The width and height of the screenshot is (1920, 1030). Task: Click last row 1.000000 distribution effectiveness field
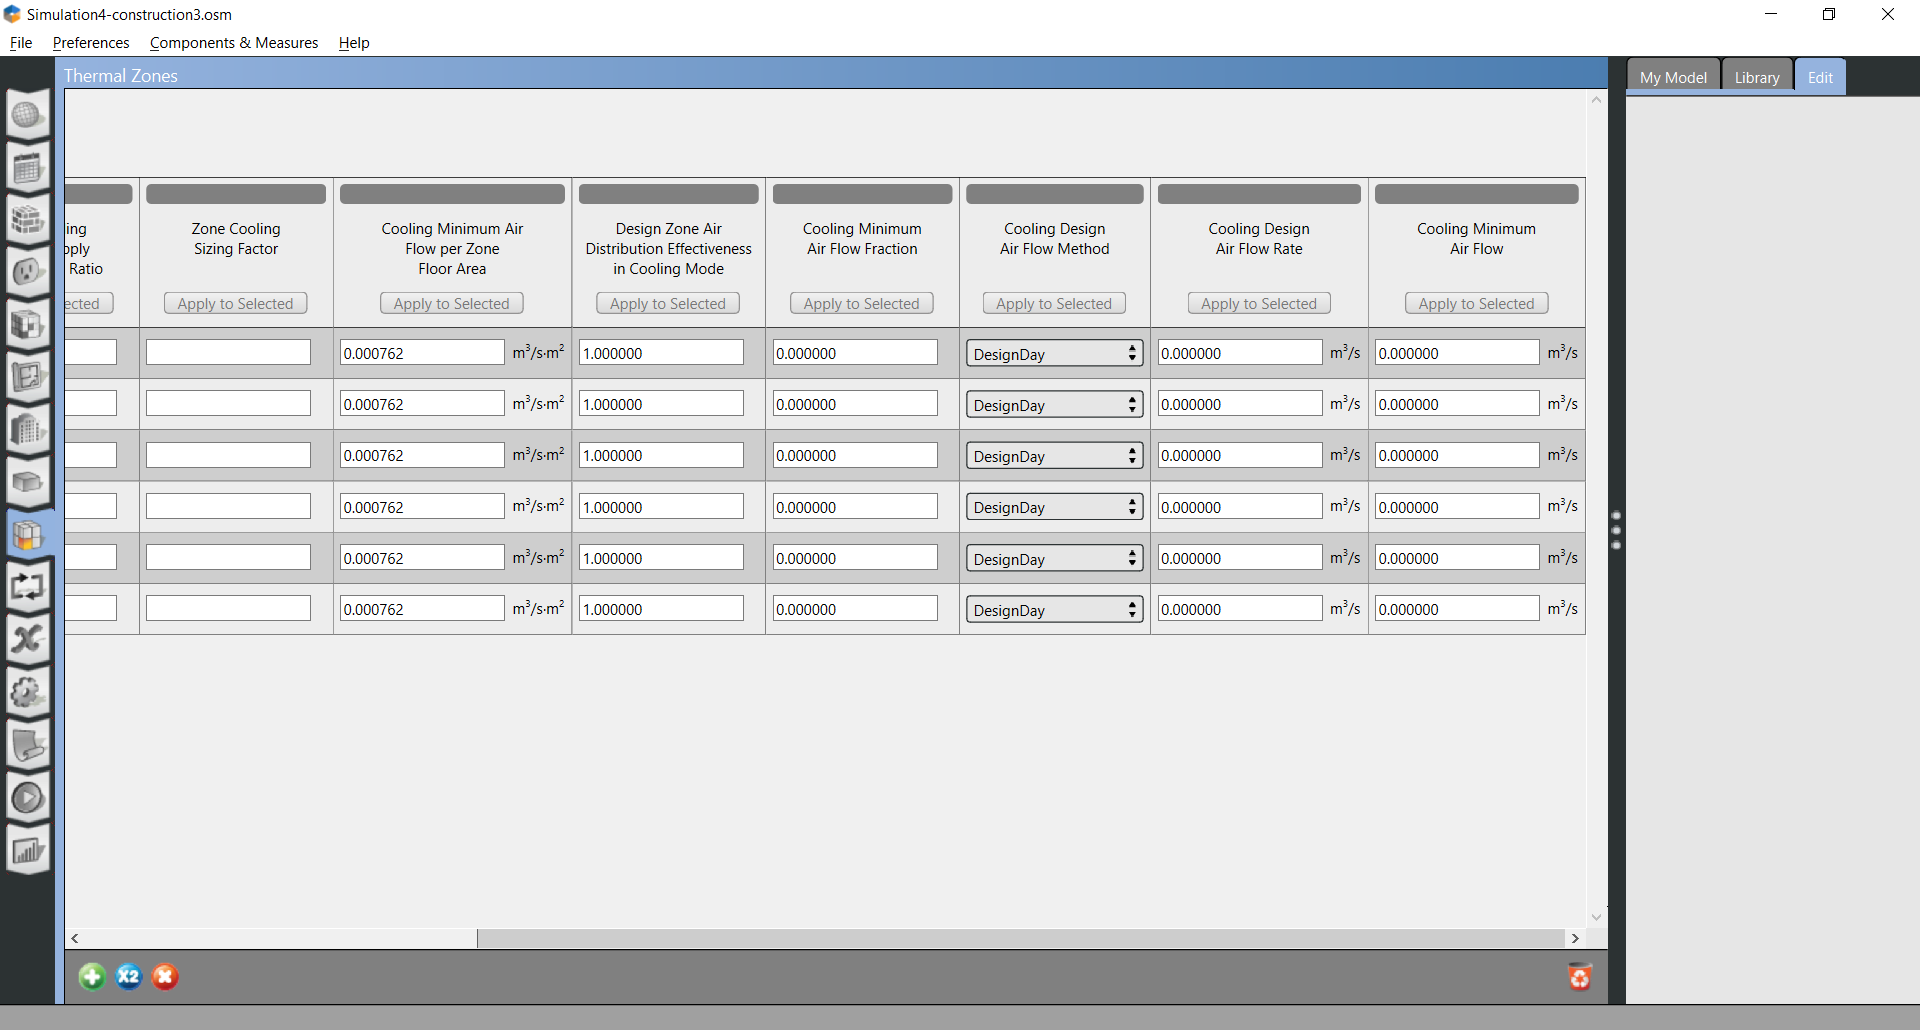click(661, 608)
